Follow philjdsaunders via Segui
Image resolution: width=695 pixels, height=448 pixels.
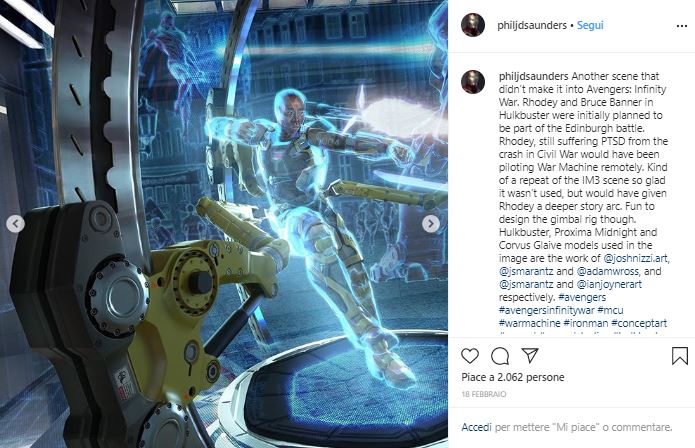pyautogui.click(x=590, y=25)
